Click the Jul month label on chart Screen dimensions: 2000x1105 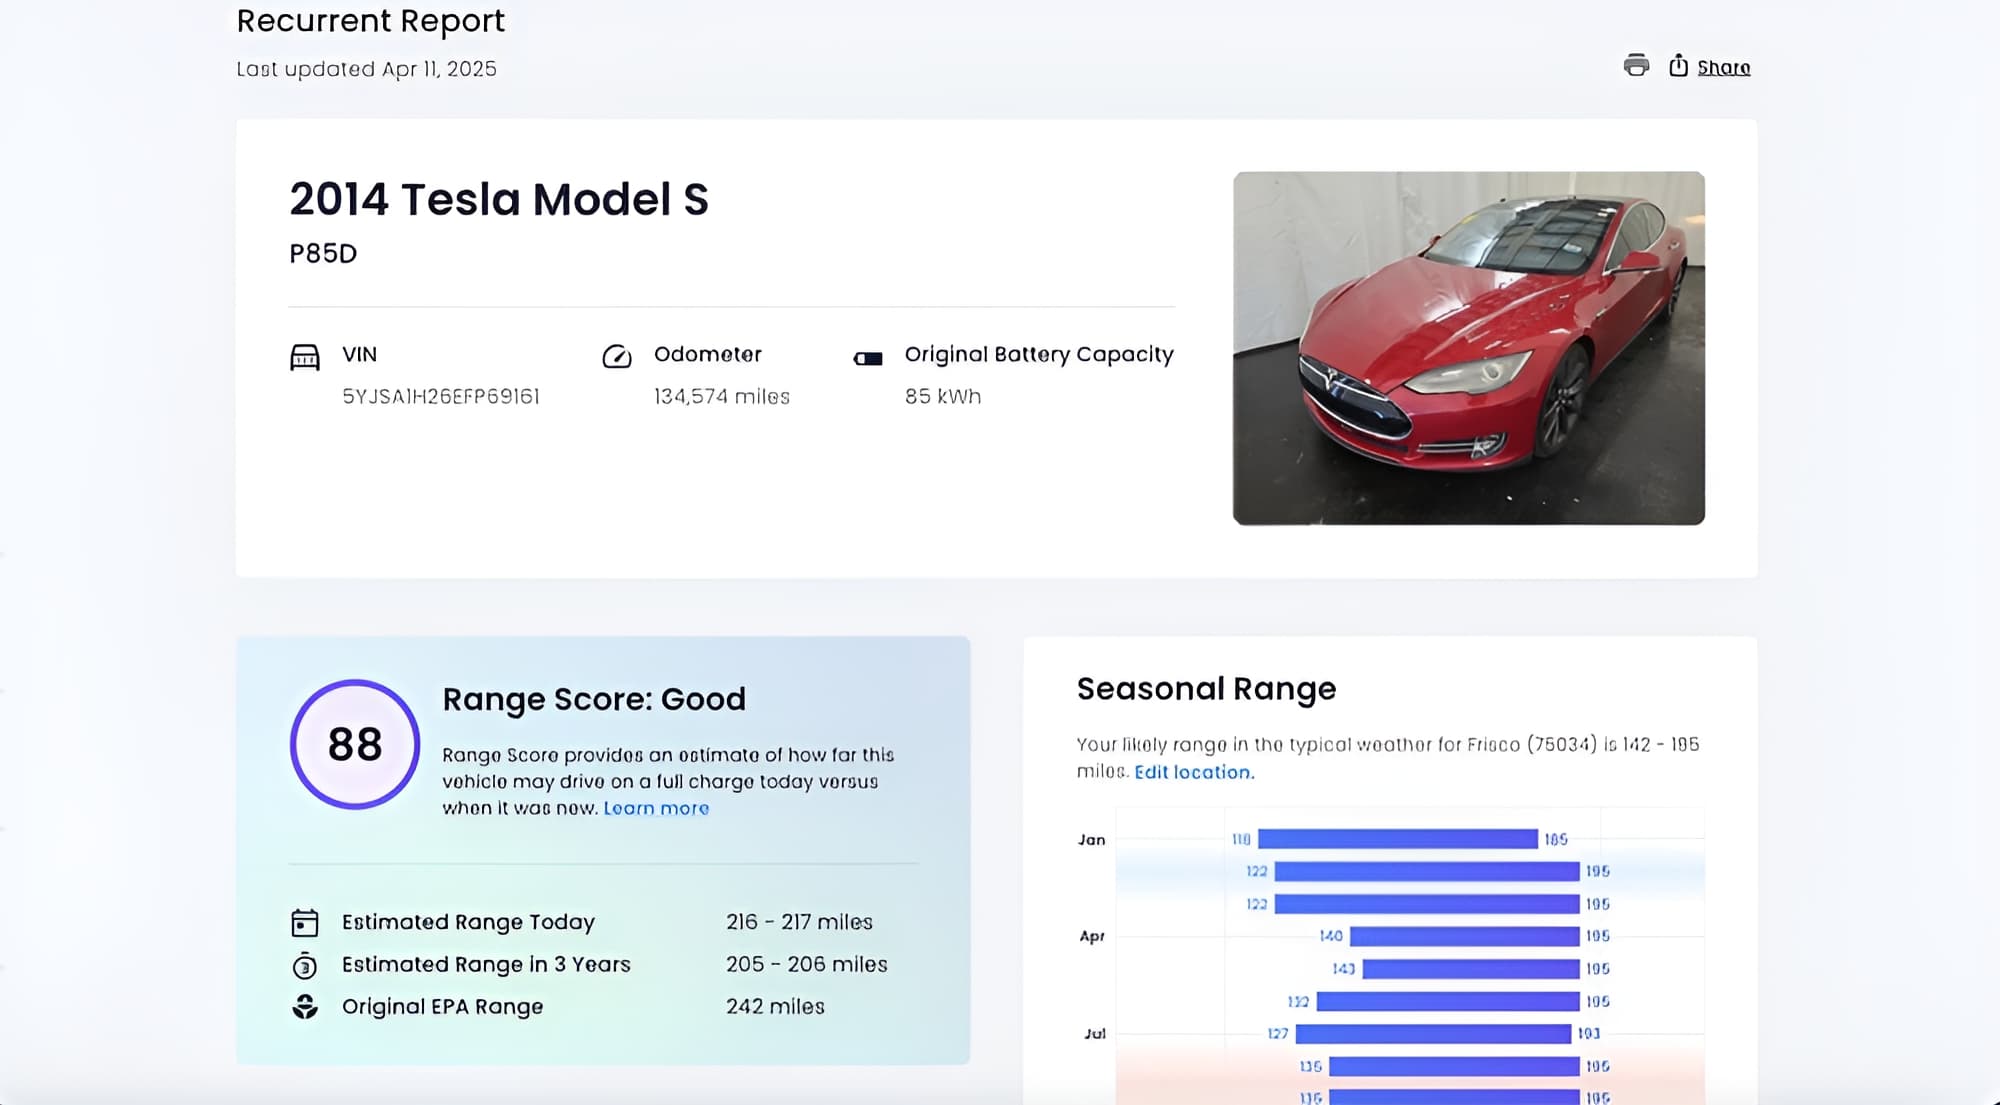click(x=1095, y=1034)
